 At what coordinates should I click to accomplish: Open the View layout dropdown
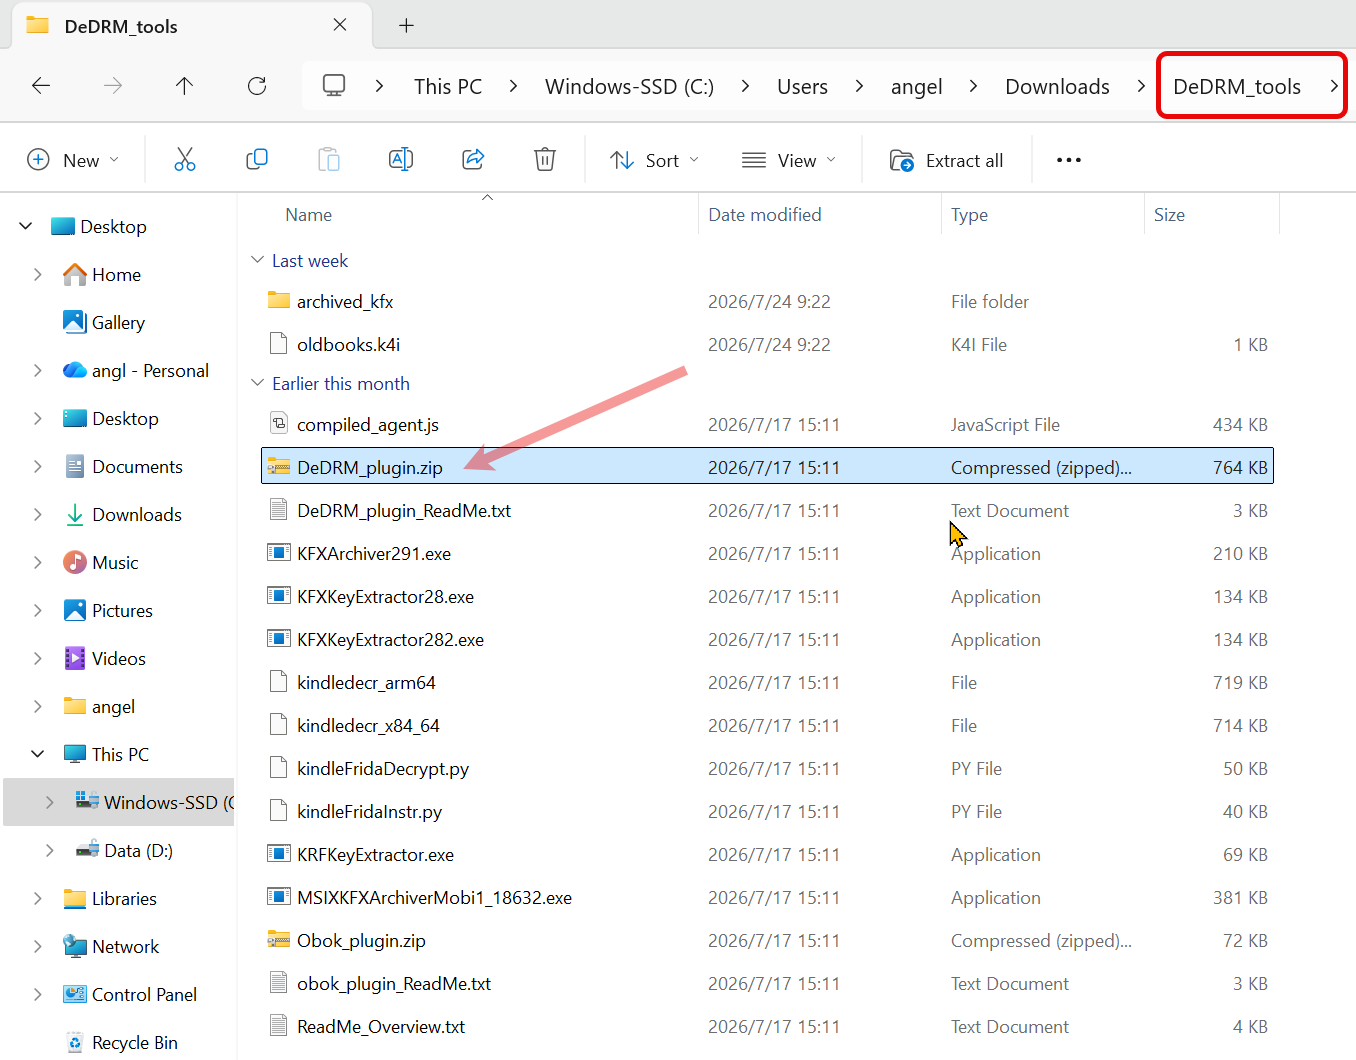788,160
